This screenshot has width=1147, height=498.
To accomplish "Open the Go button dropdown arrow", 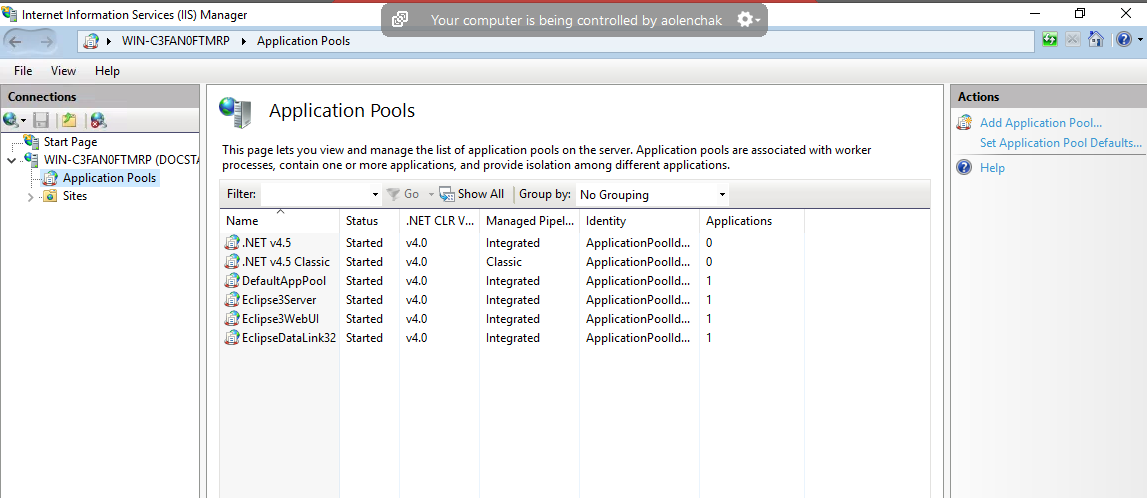I will pyautogui.click(x=431, y=195).
